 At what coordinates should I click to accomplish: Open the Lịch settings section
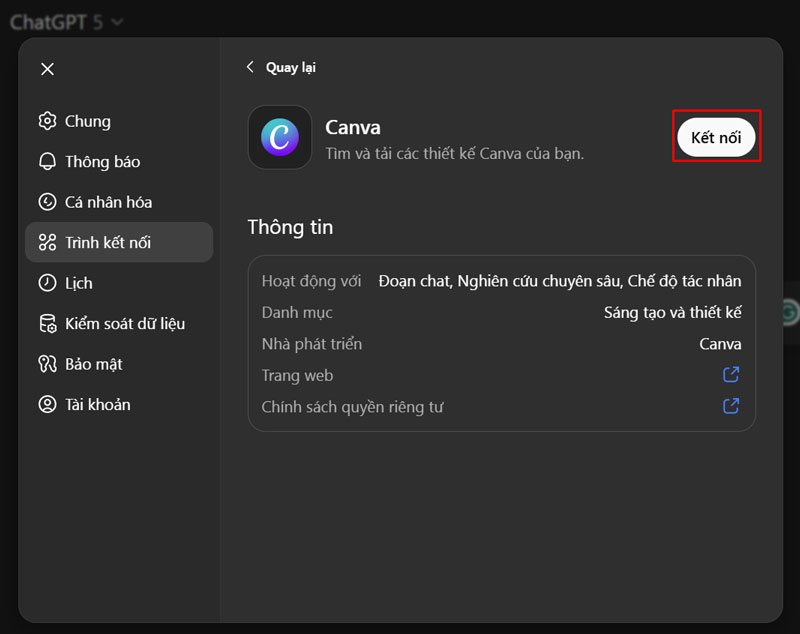79,283
